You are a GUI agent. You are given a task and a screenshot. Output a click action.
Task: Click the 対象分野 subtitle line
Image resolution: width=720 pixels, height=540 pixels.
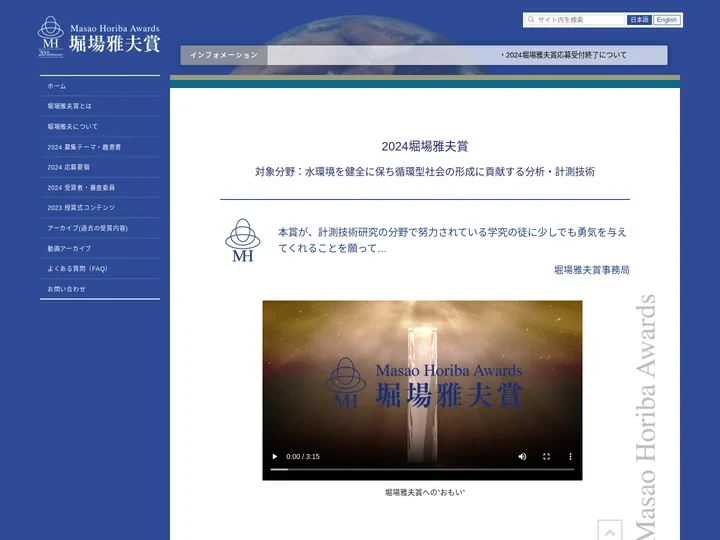[x=425, y=172]
